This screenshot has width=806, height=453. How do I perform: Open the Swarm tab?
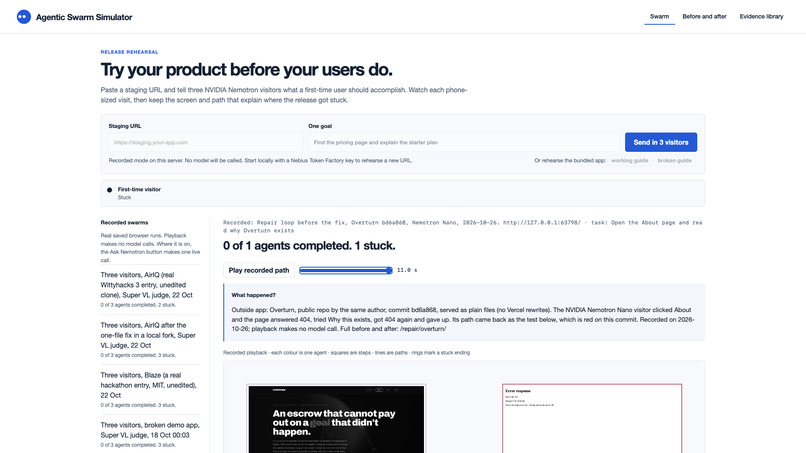click(x=660, y=16)
